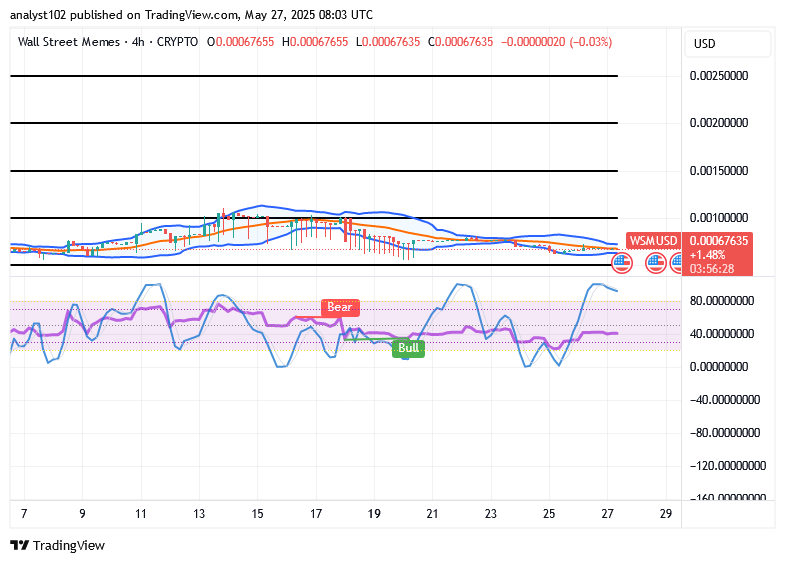Click the 0.00150000 price axis label
The height and width of the screenshot is (563, 785).
[x=719, y=171]
